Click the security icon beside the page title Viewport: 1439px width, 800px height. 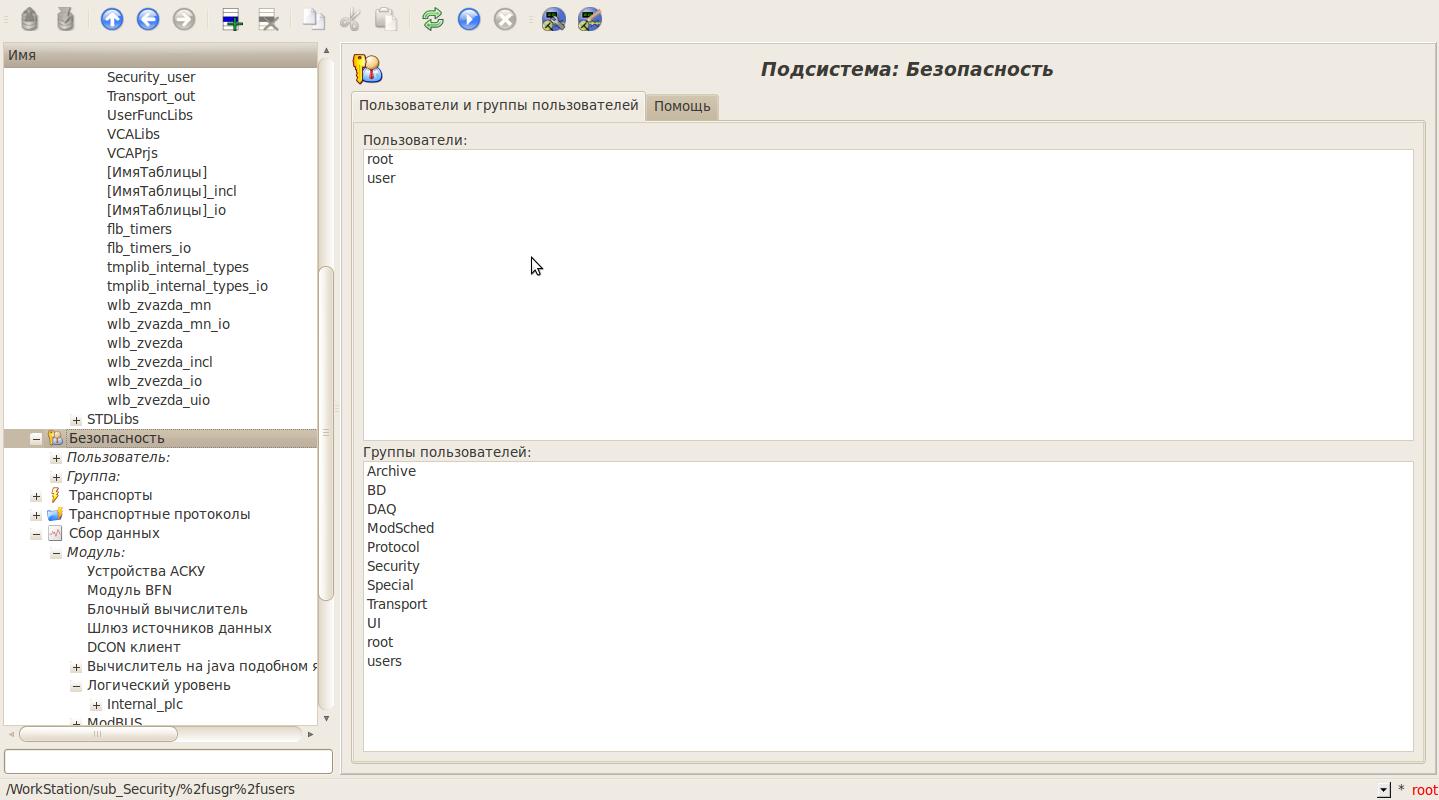pos(368,69)
